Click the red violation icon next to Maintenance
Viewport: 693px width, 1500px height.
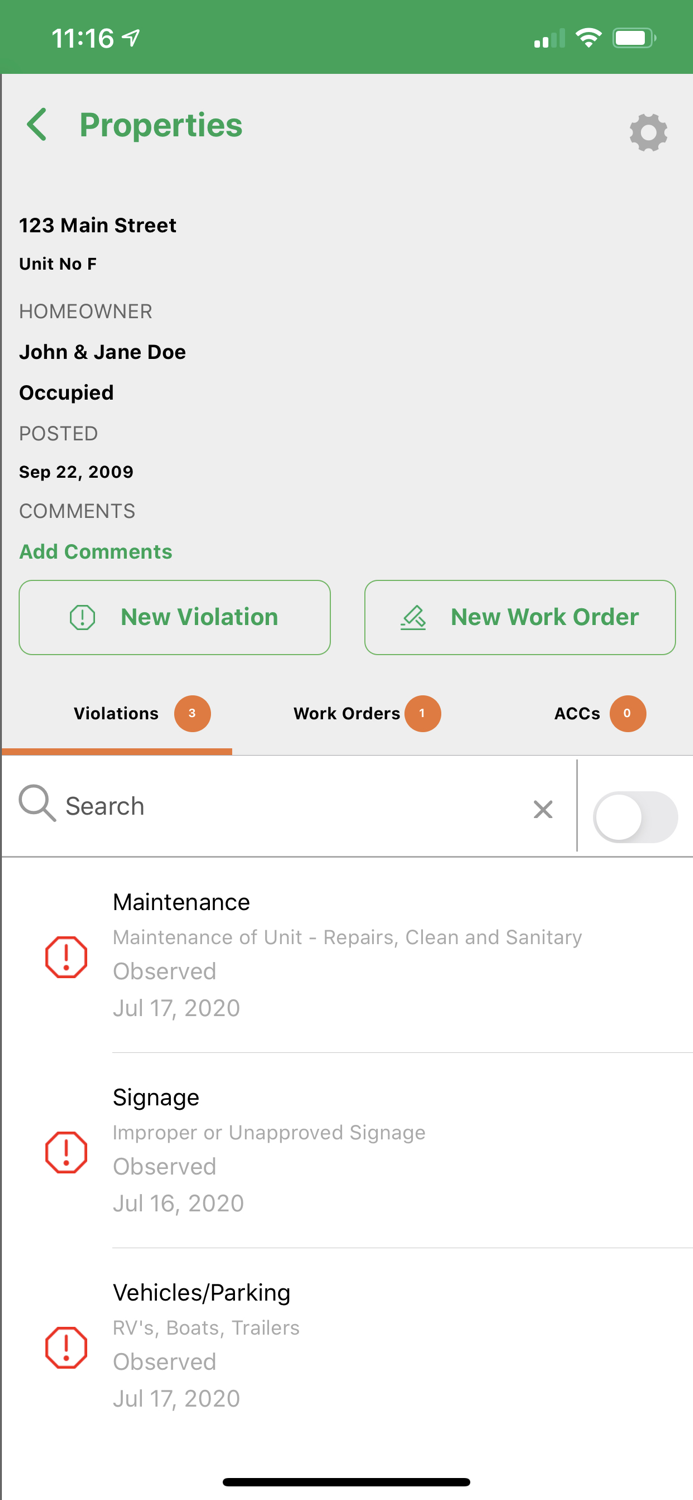[65, 956]
